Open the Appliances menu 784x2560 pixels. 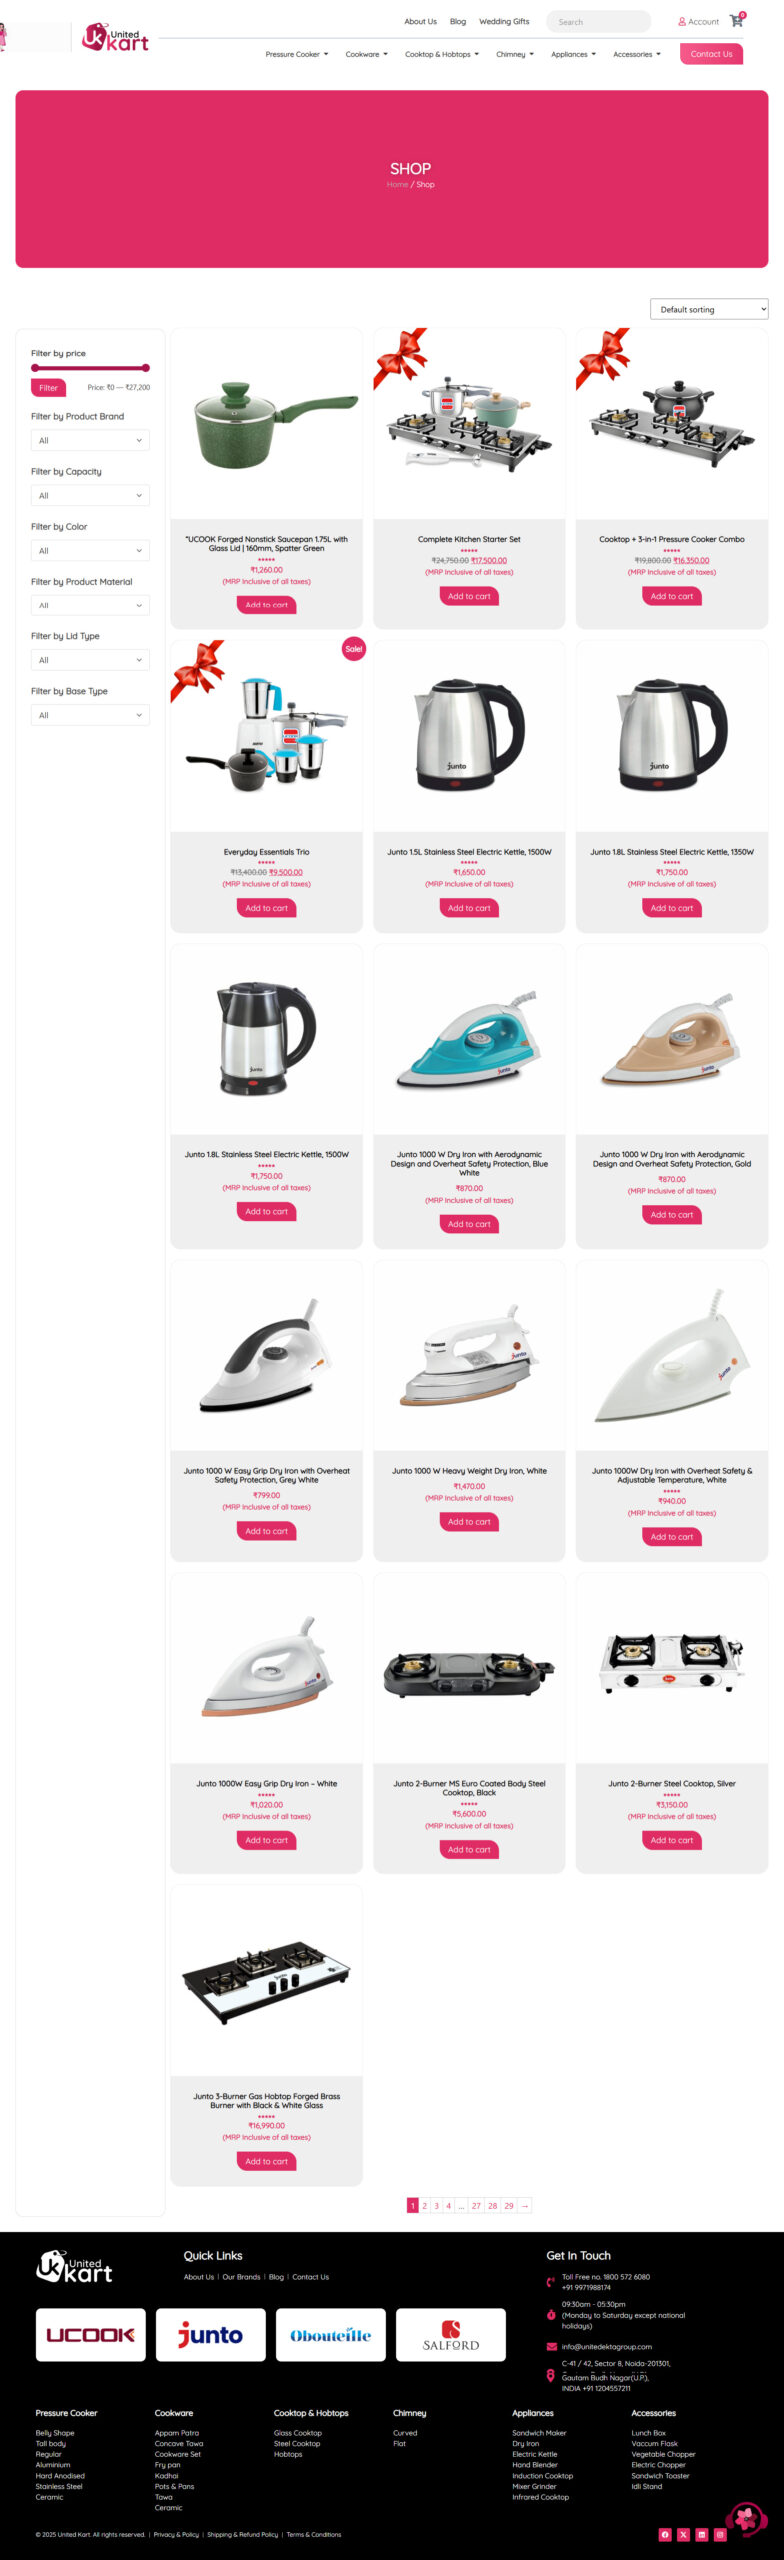point(573,54)
